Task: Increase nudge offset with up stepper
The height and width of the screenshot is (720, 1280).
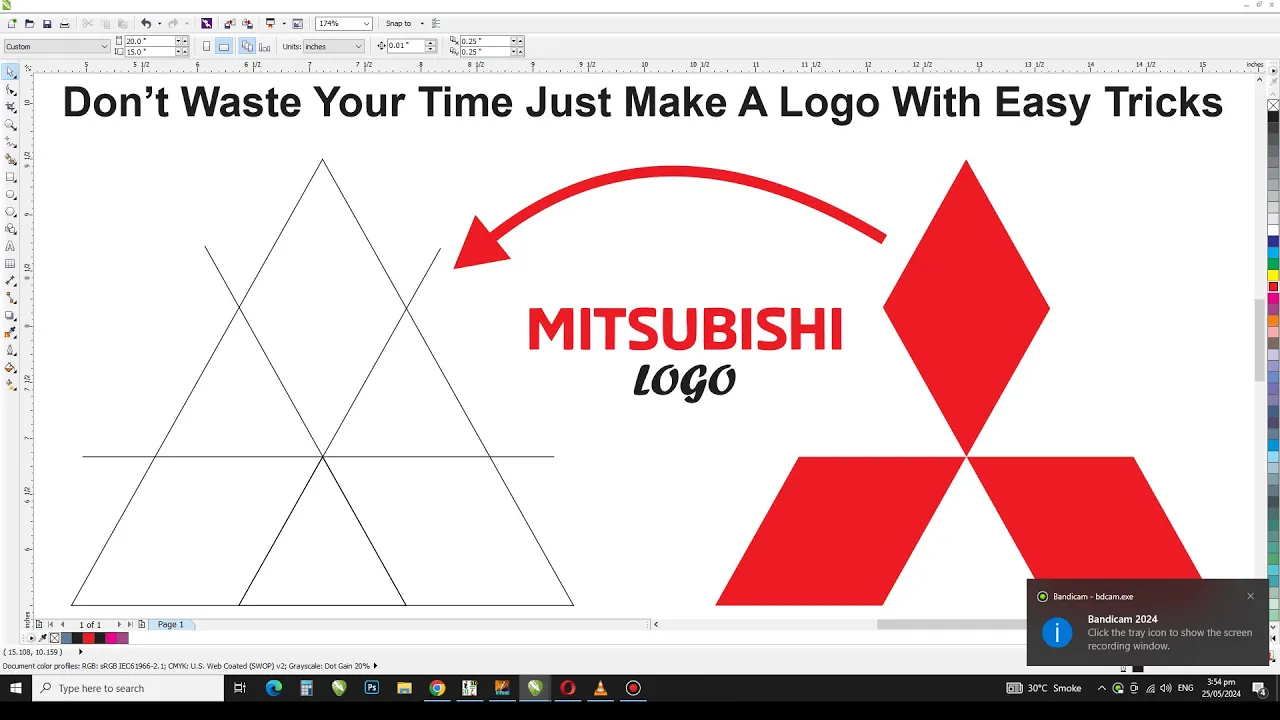Action: [431, 43]
